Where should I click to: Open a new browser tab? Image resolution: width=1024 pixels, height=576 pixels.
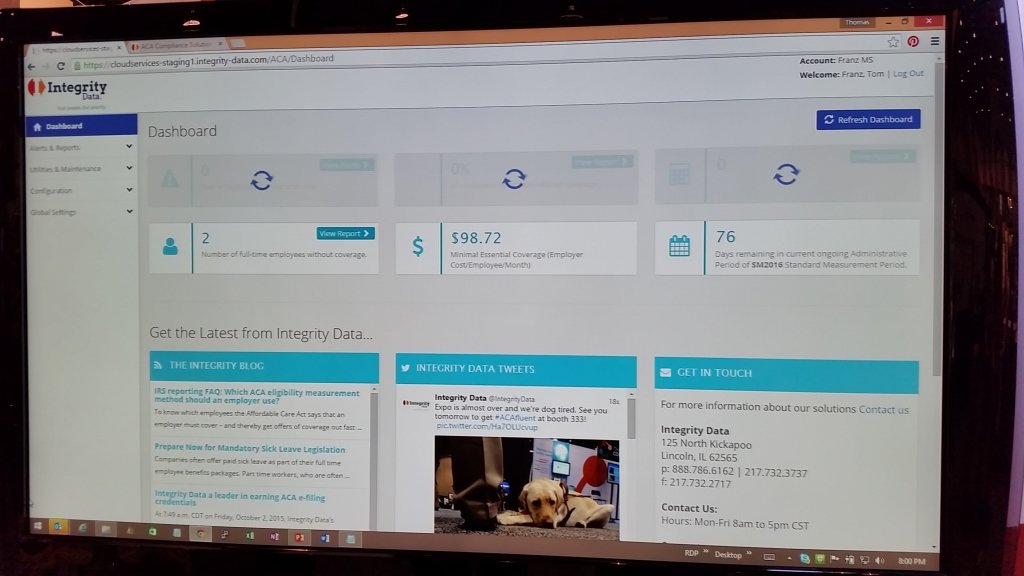coord(238,43)
